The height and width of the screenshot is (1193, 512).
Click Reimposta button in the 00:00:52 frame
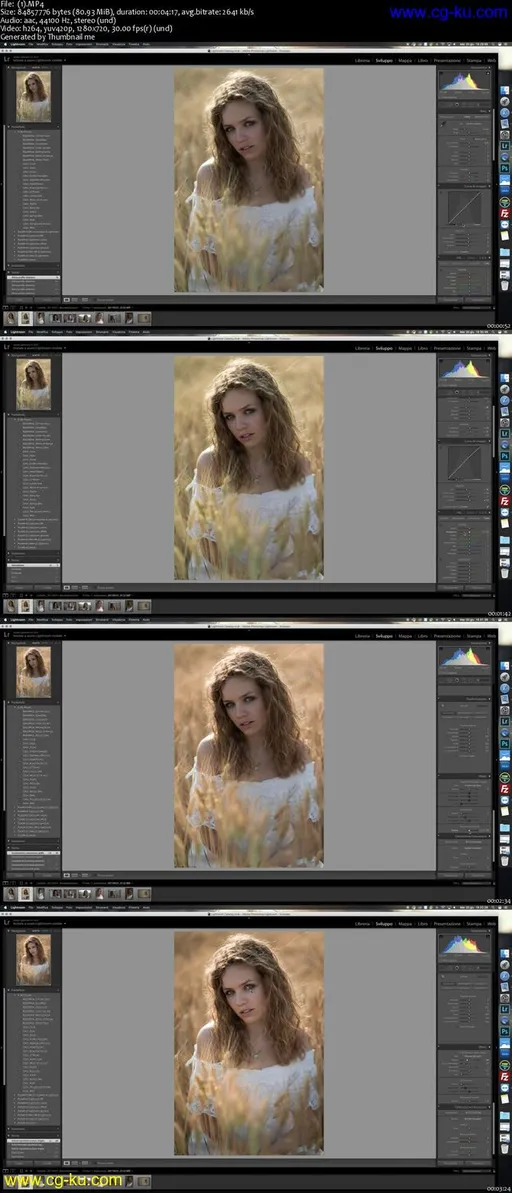pos(478,300)
